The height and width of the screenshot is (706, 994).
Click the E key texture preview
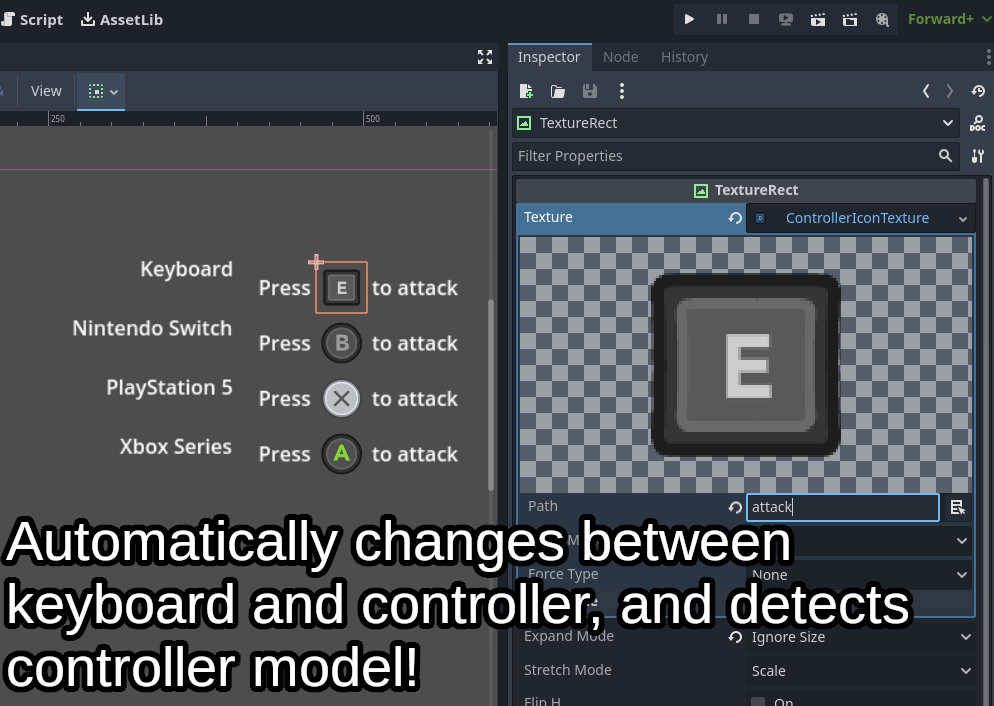[x=746, y=364]
